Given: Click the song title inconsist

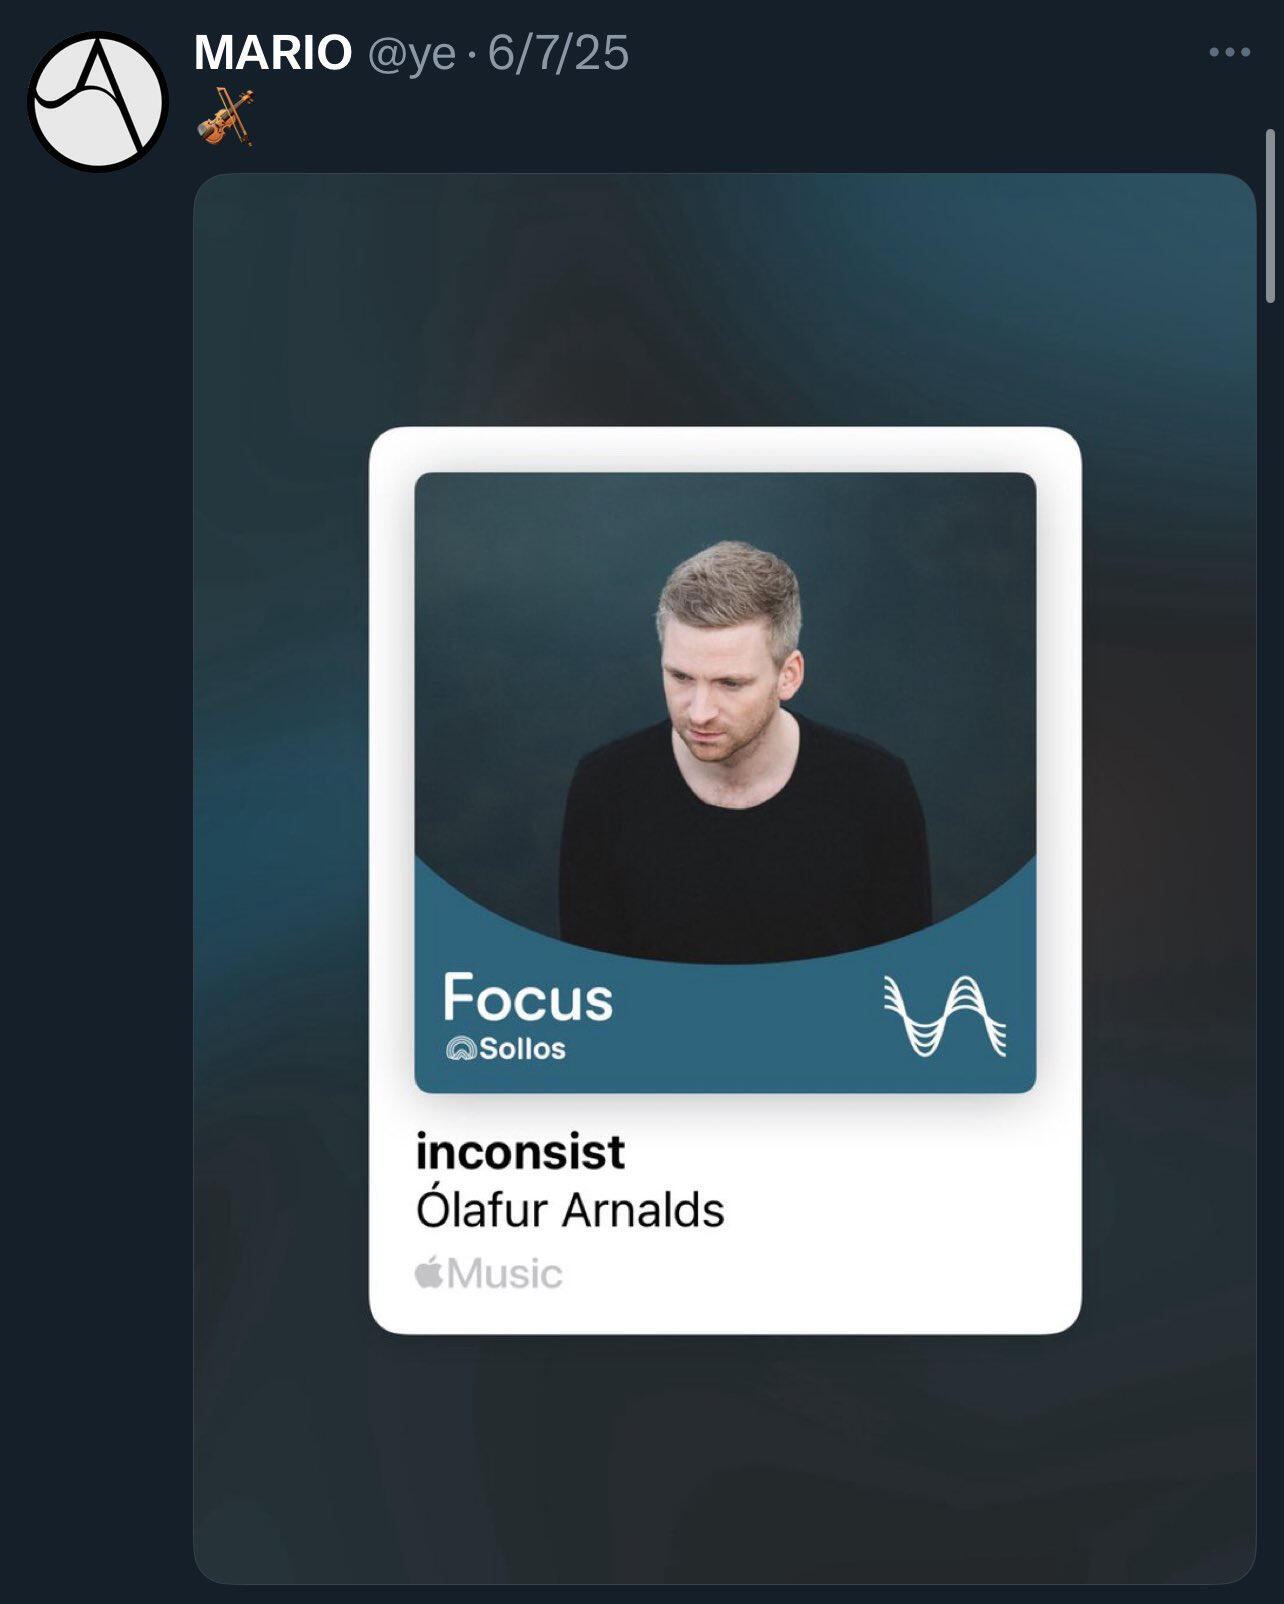Looking at the screenshot, I should [x=520, y=1152].
